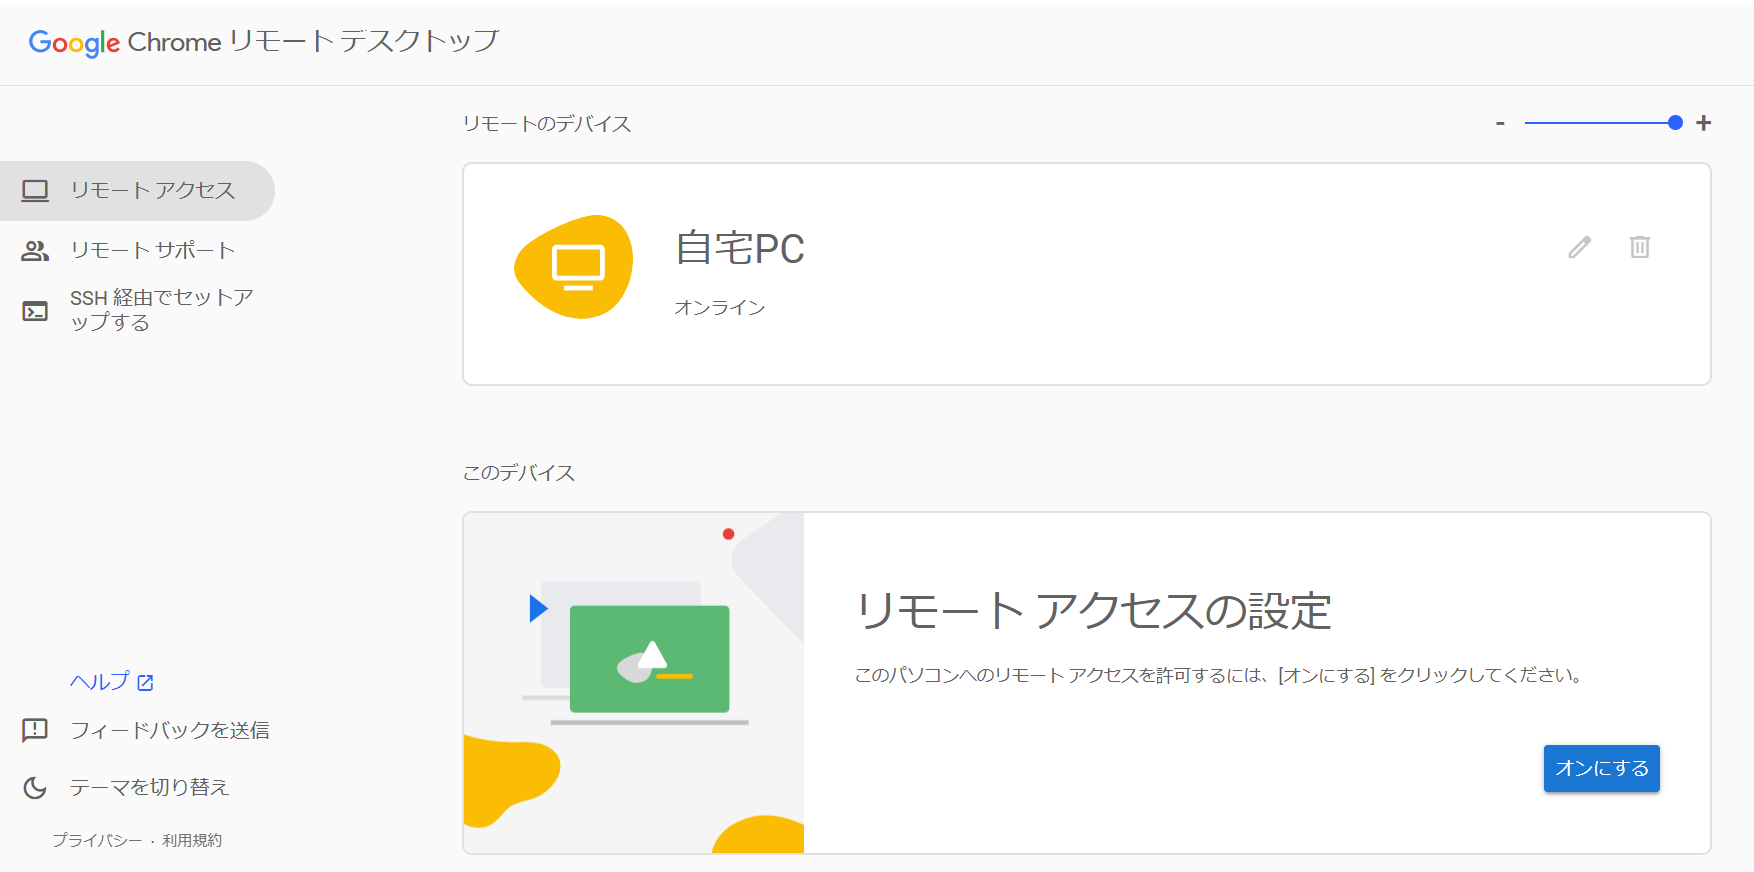Edit the 自宅PC name with pencil icon
1754x872 pixels.
click(1579, 247)
